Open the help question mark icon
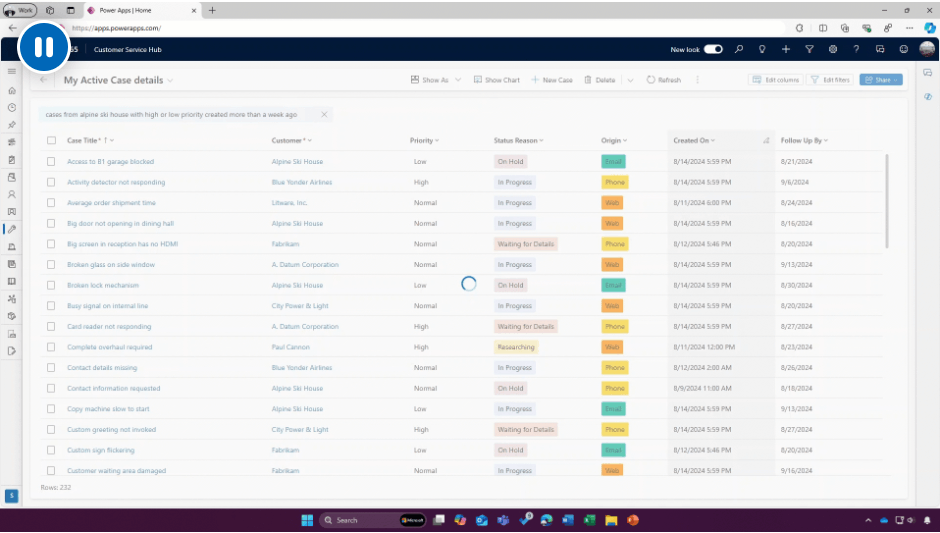The height and width of the screenshot is (533, 940). tap(856, 49)
